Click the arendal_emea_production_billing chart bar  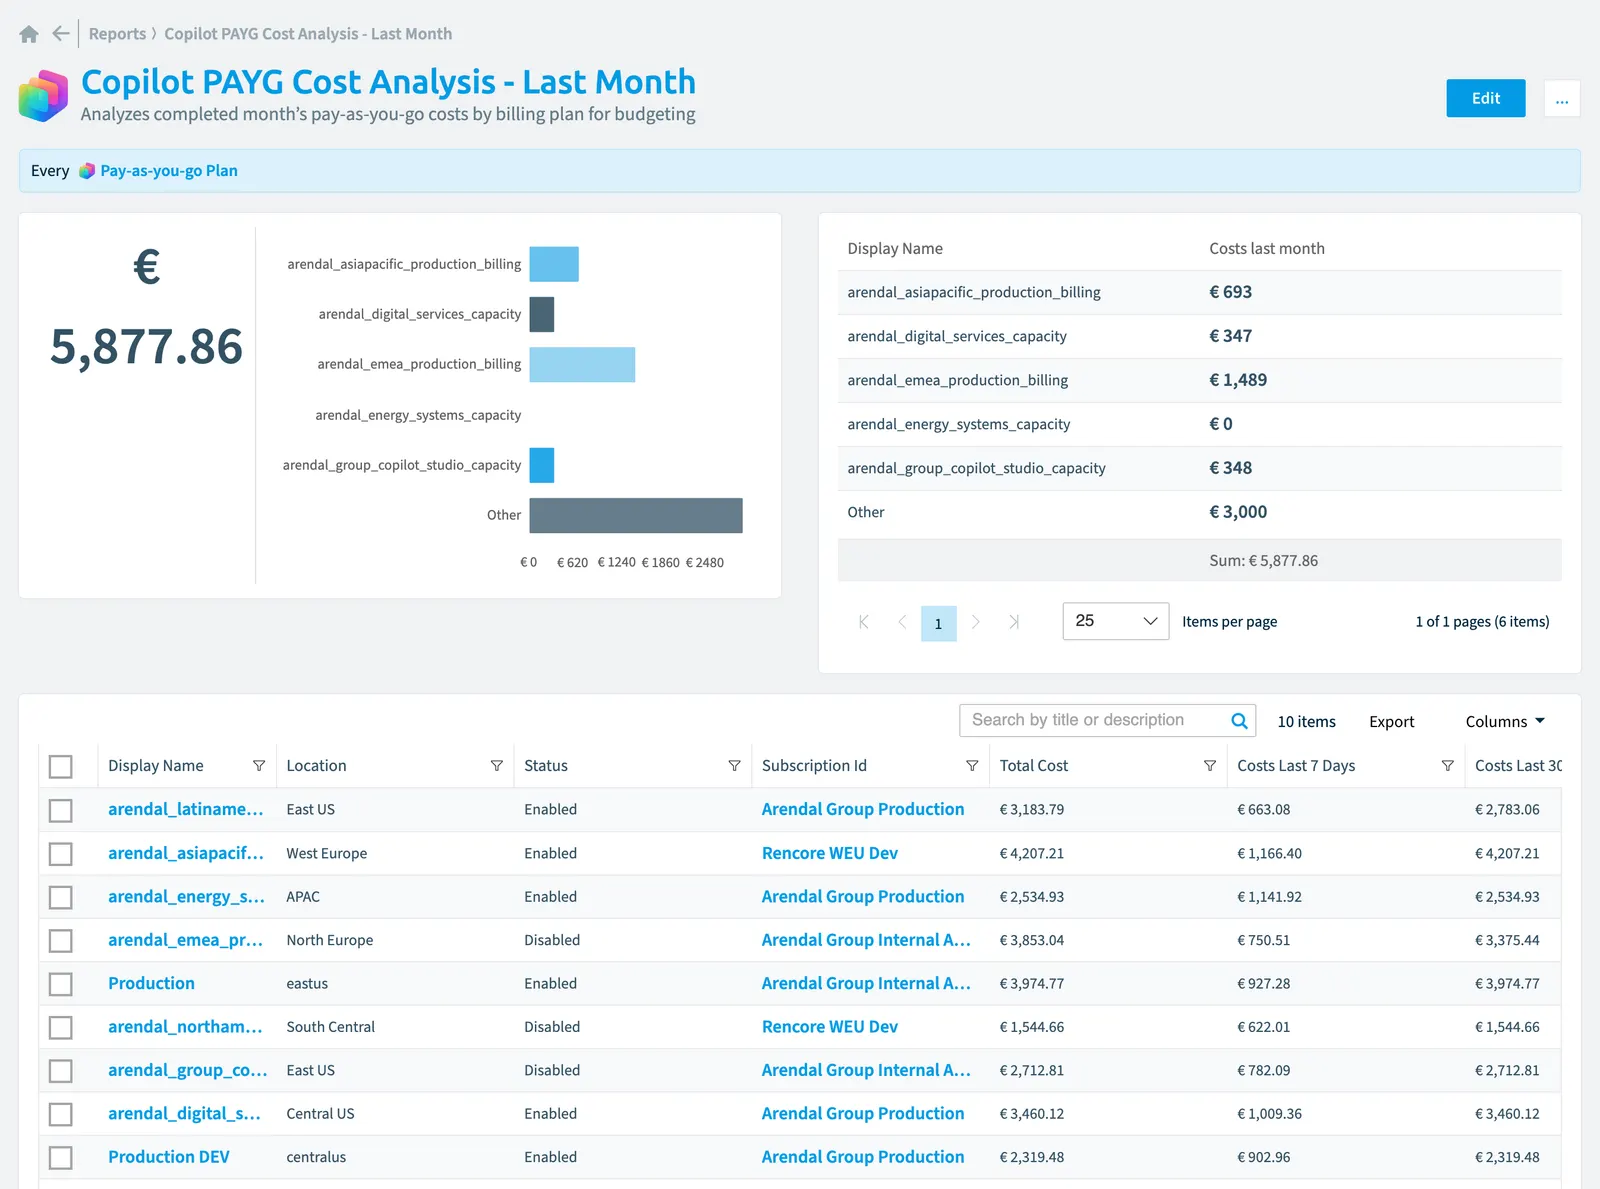[x=582, y=365]
